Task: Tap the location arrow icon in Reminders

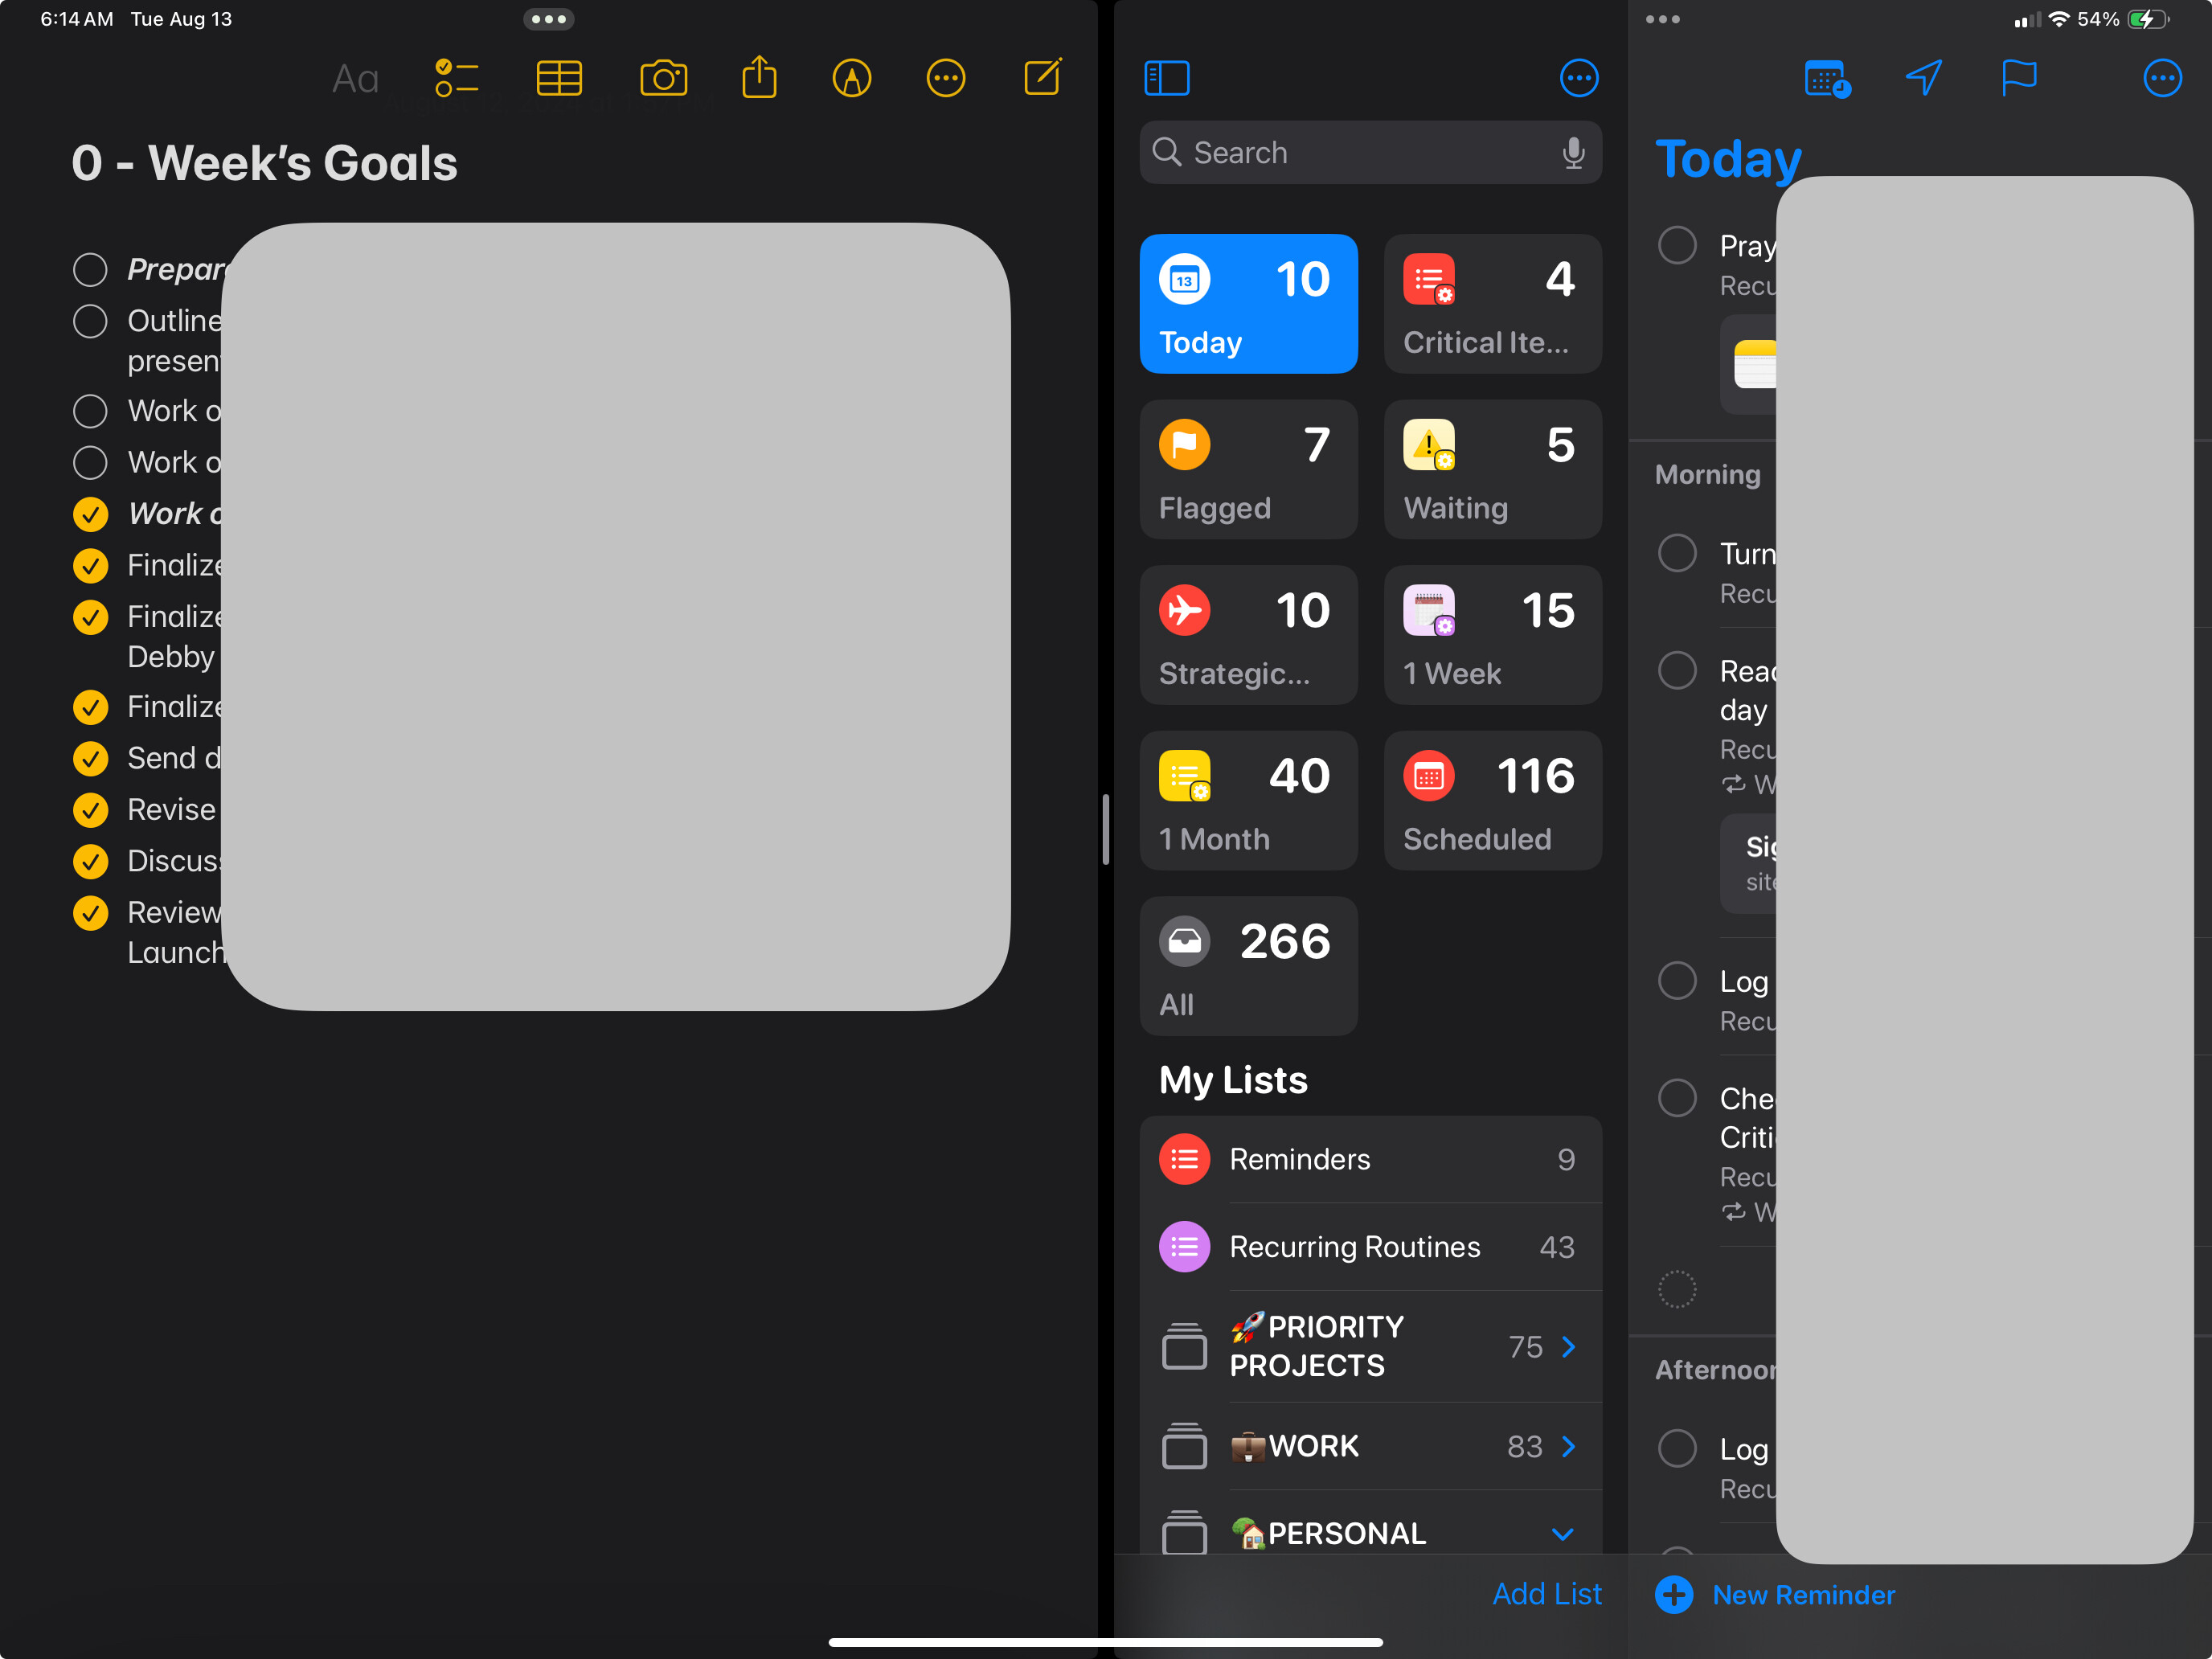Action: [1924, 78]
